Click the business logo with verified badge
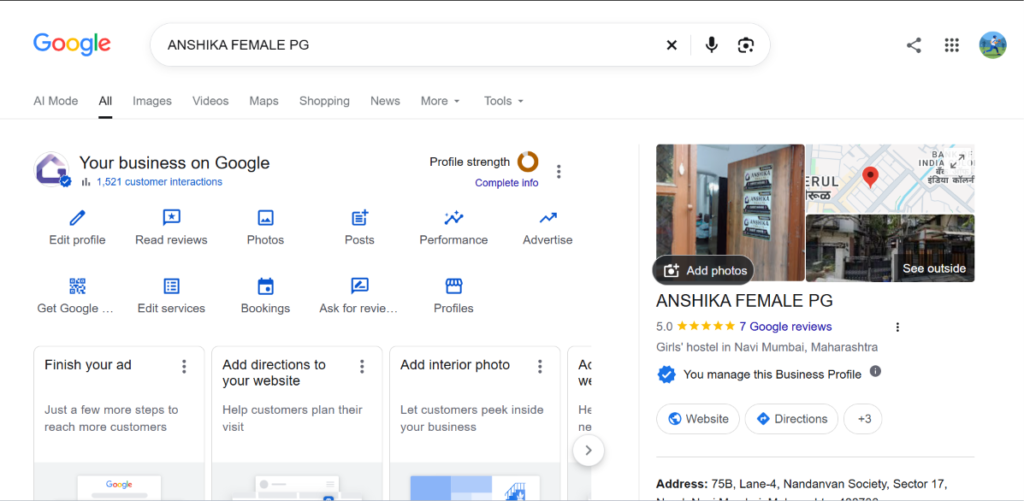Image resolution: width=1024 pixels, height=501 pixels. (52, 170)
